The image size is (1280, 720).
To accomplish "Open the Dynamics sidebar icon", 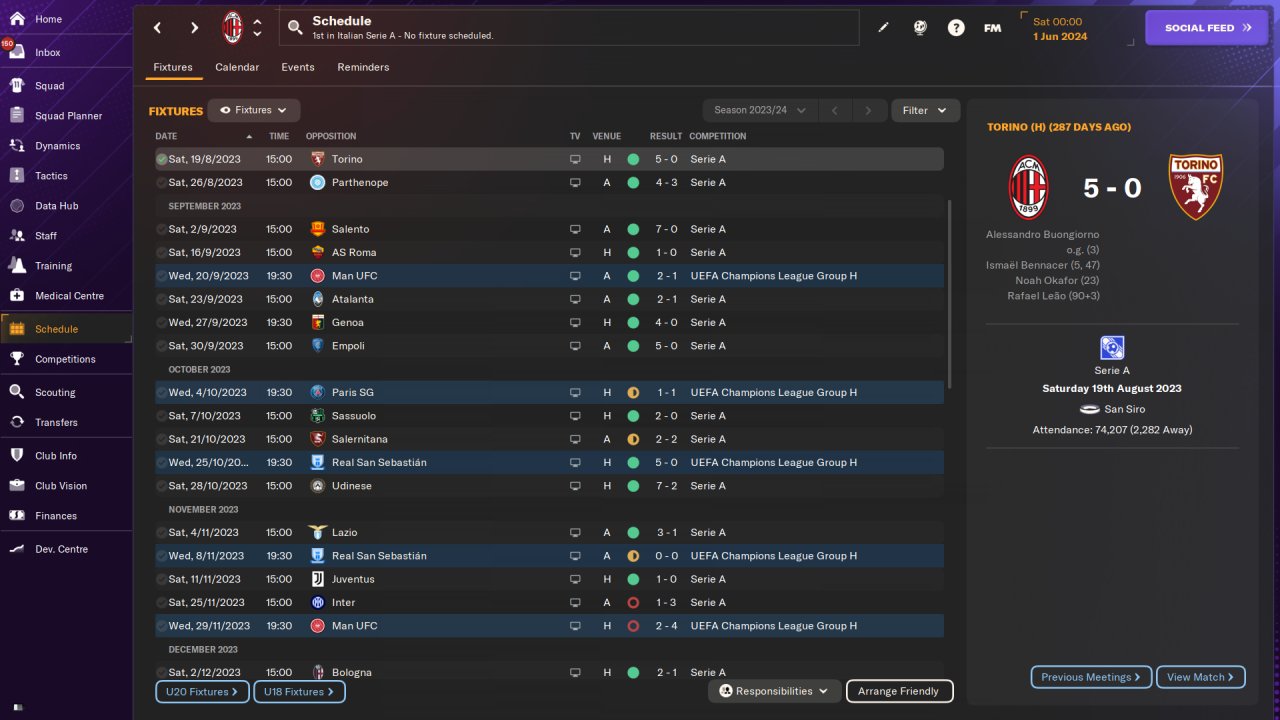I will tap(17, 146).
